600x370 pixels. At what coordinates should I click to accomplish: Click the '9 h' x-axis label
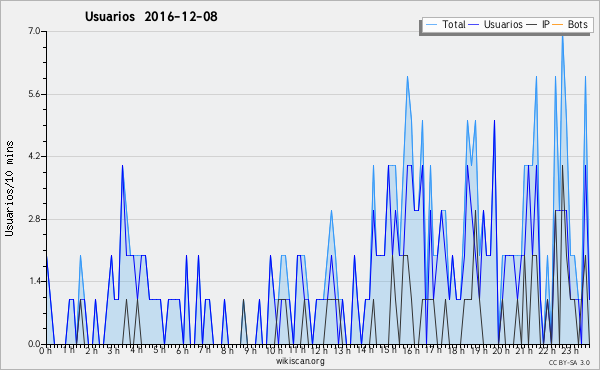(x=250, y=350)
